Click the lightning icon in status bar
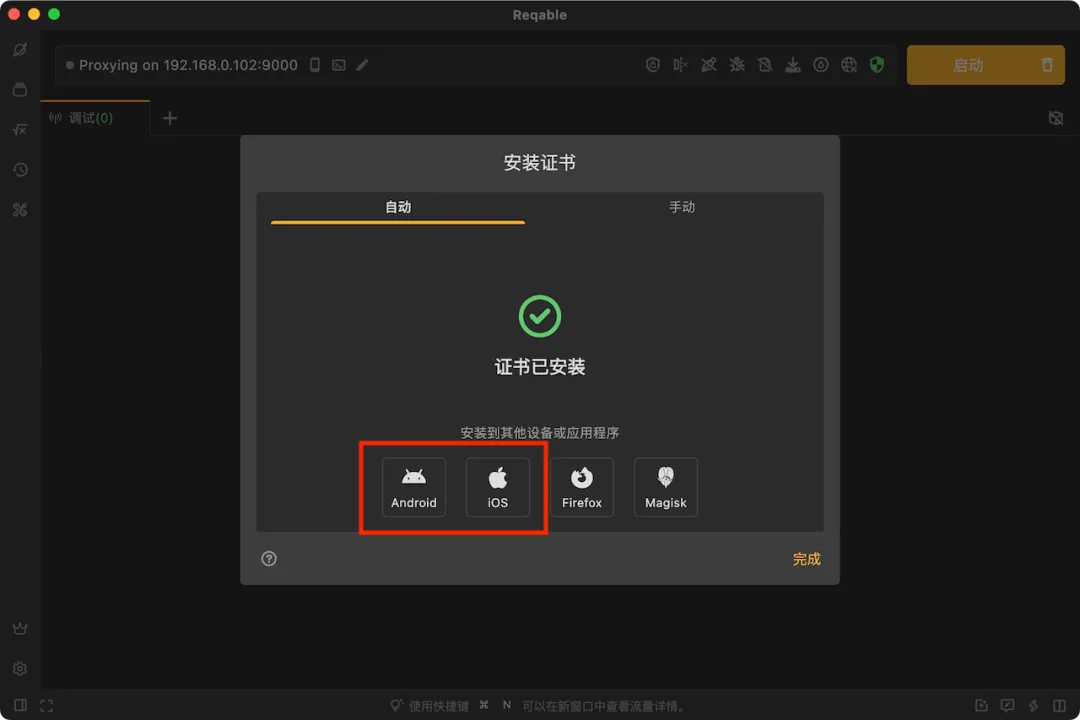 [x=1033, y=705]
